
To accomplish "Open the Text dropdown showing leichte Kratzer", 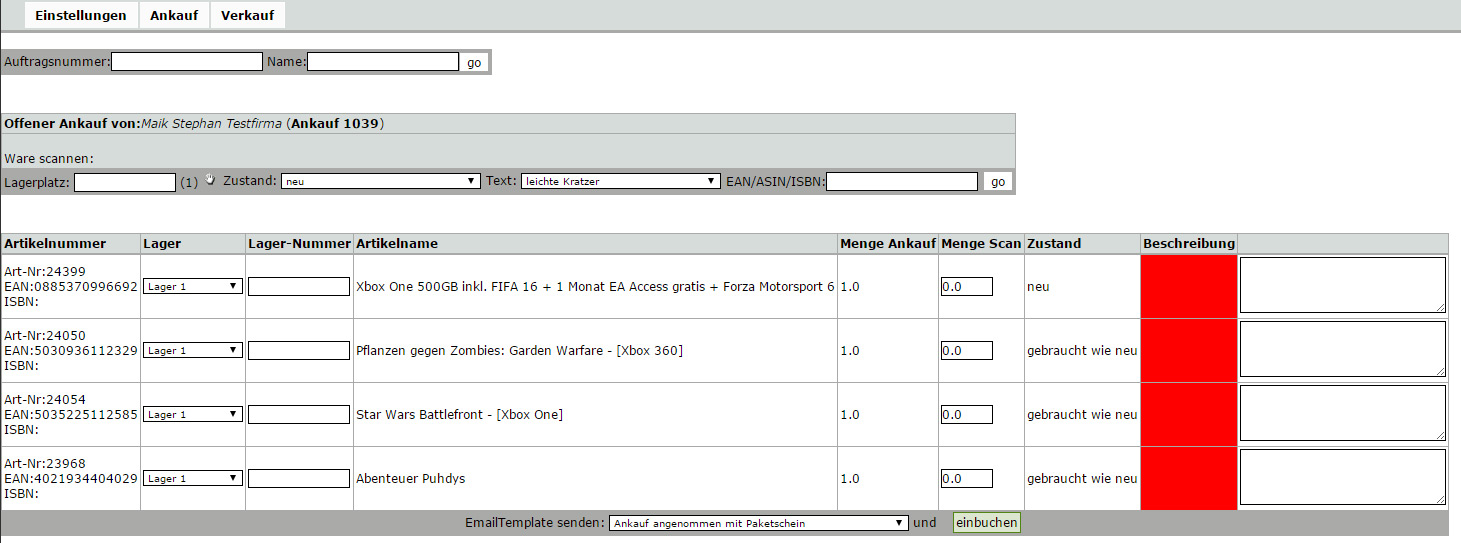I will (621, 181).
